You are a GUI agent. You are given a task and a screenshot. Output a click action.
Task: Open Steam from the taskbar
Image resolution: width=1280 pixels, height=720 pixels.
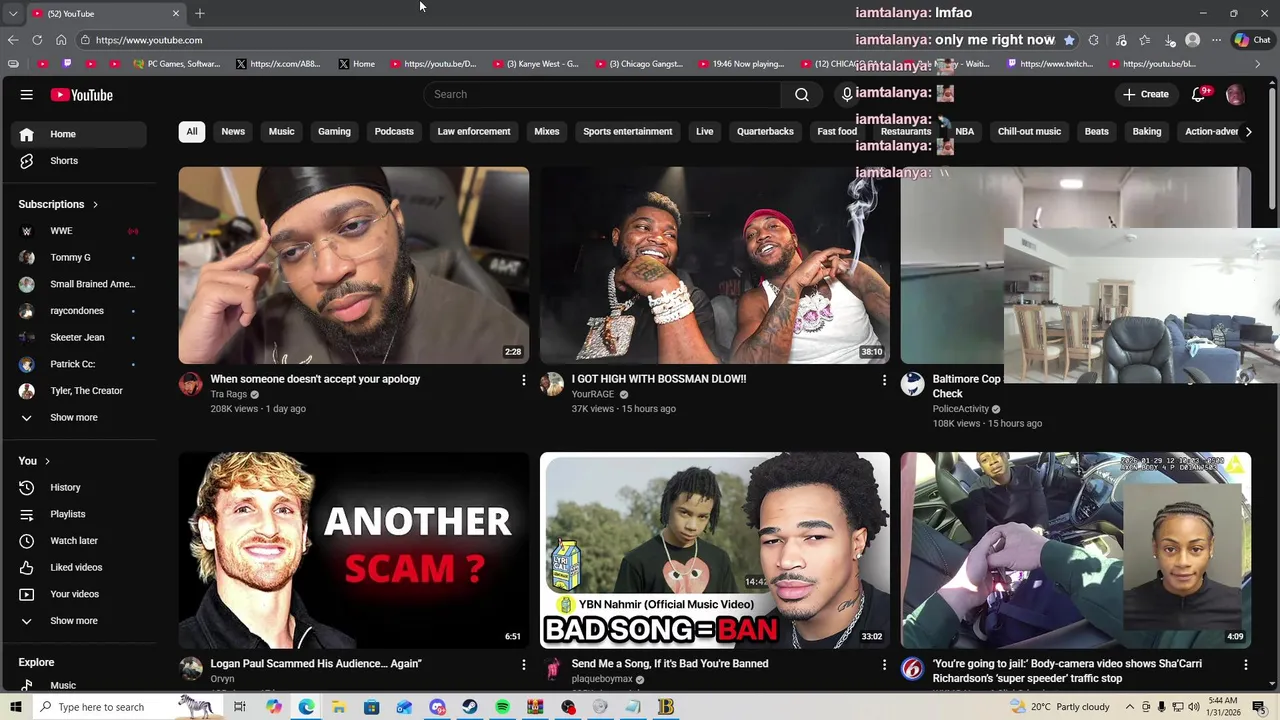pyautogui.click(x=469, y=707)
